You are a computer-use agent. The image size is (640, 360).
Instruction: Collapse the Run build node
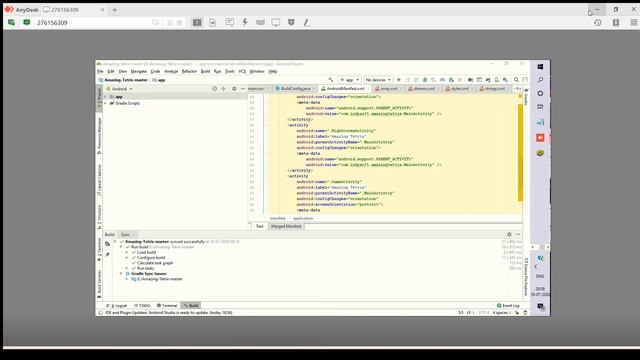[x=121, y=247]
